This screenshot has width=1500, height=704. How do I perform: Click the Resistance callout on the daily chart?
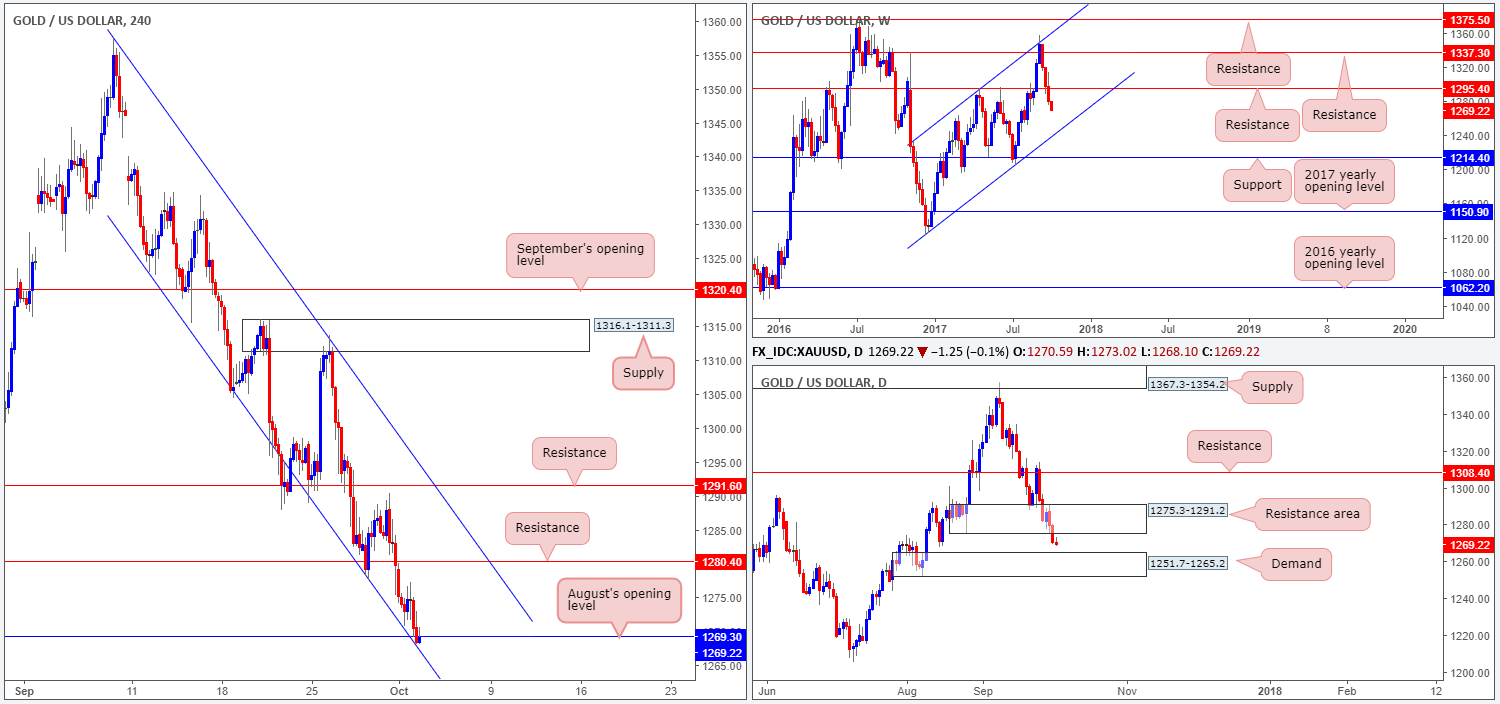(x=1229, y=446)
